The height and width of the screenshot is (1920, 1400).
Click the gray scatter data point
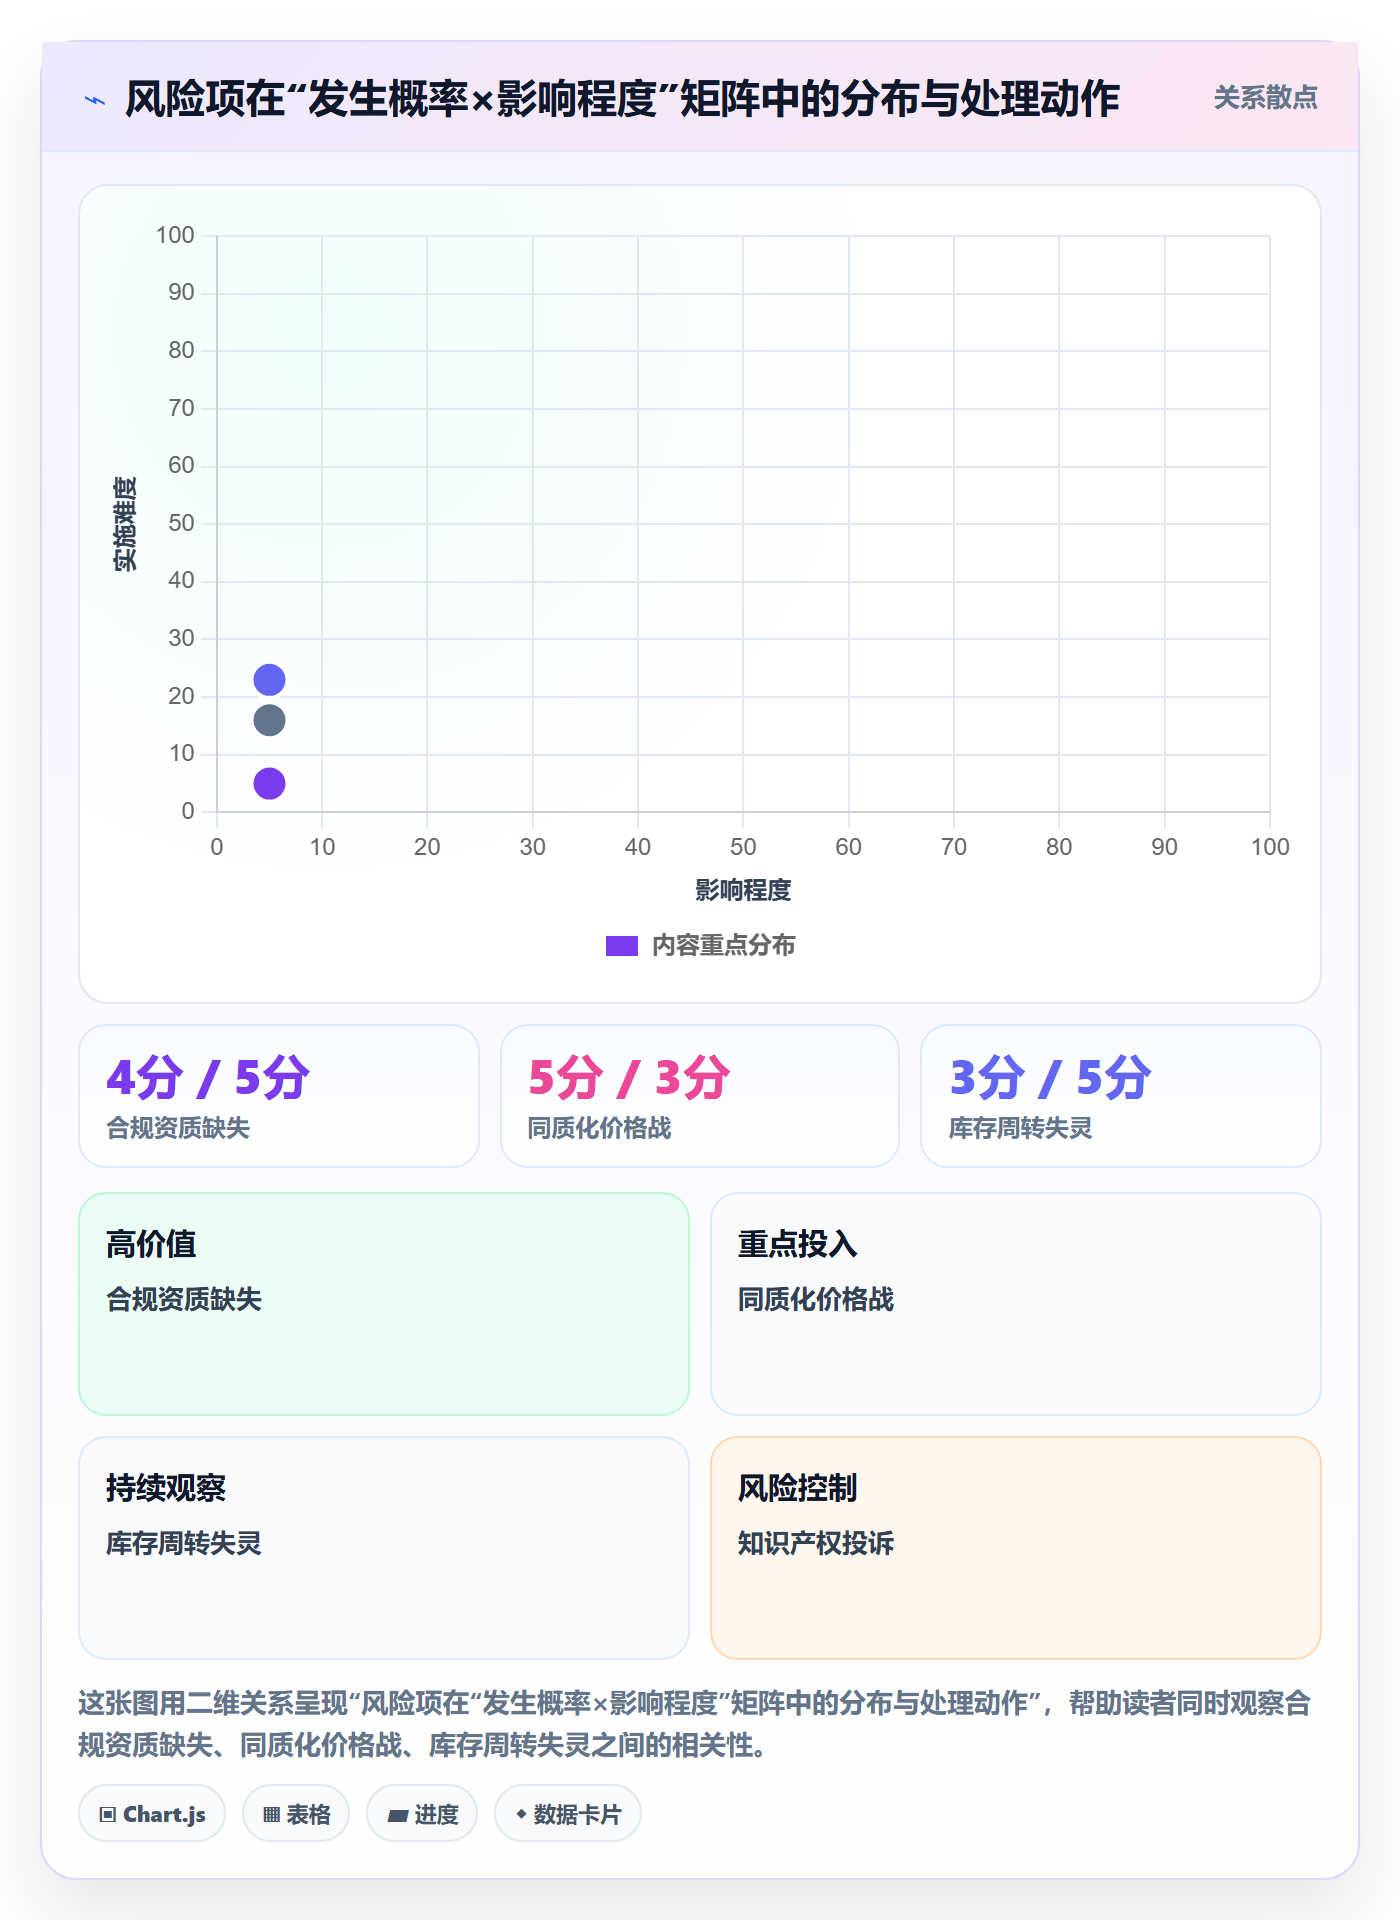(x=269, y=720)
